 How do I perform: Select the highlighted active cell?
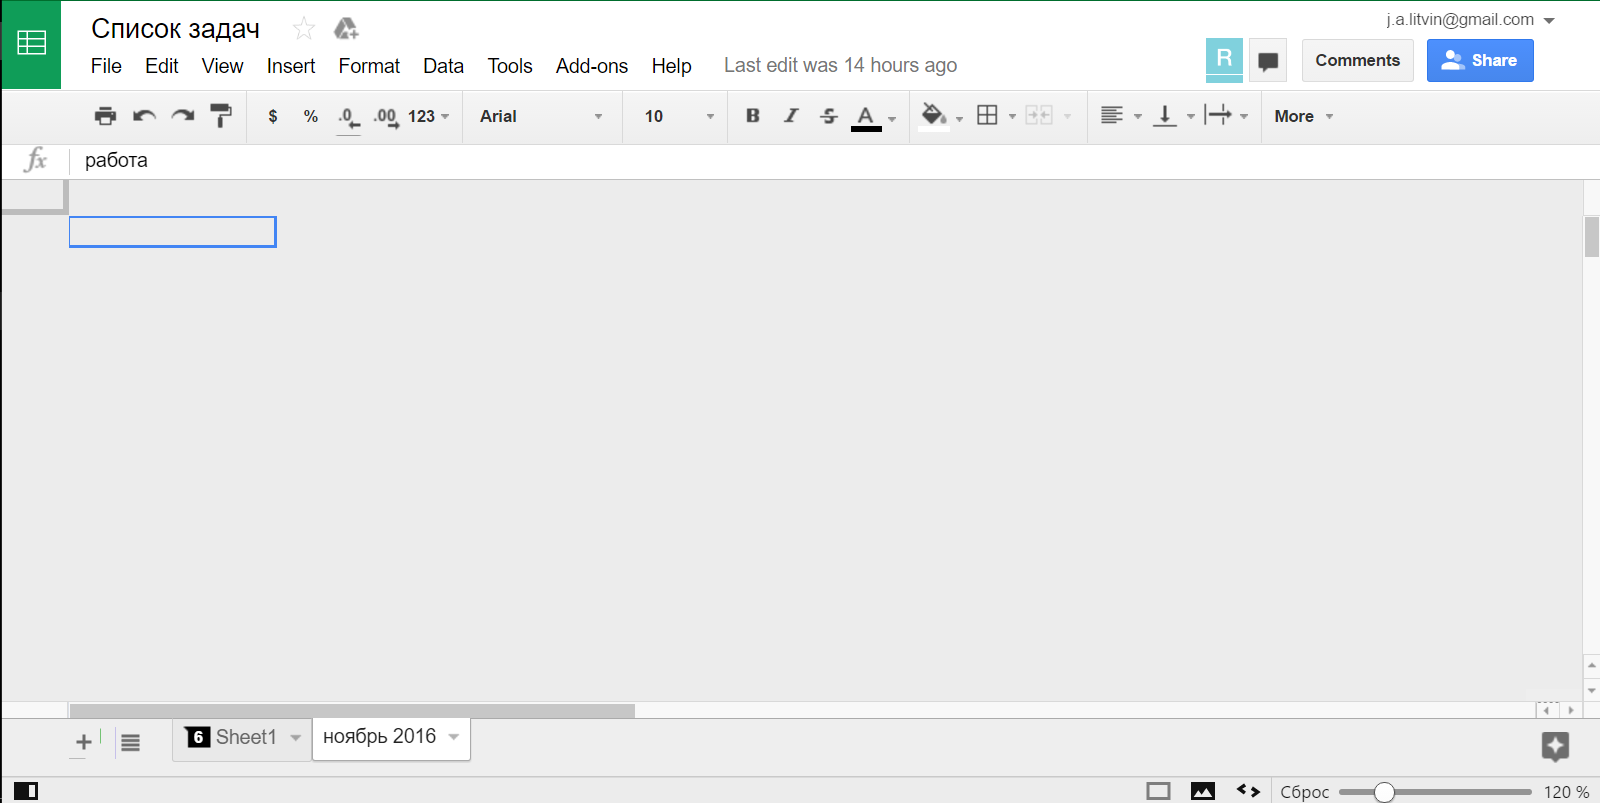[x=172, y=232]
